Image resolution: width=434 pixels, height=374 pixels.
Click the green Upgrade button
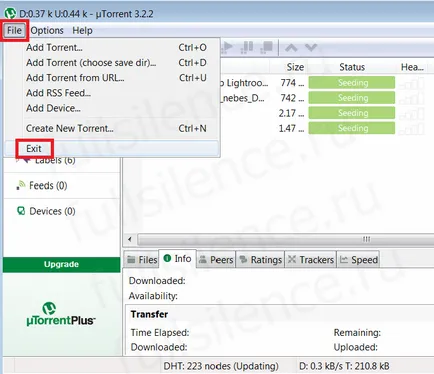pos(61,264)
